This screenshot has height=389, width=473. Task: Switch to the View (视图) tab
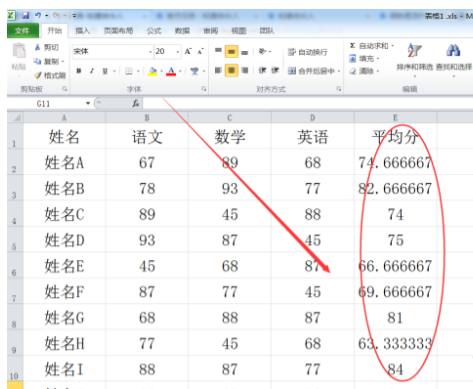click(x=239, y=31)
